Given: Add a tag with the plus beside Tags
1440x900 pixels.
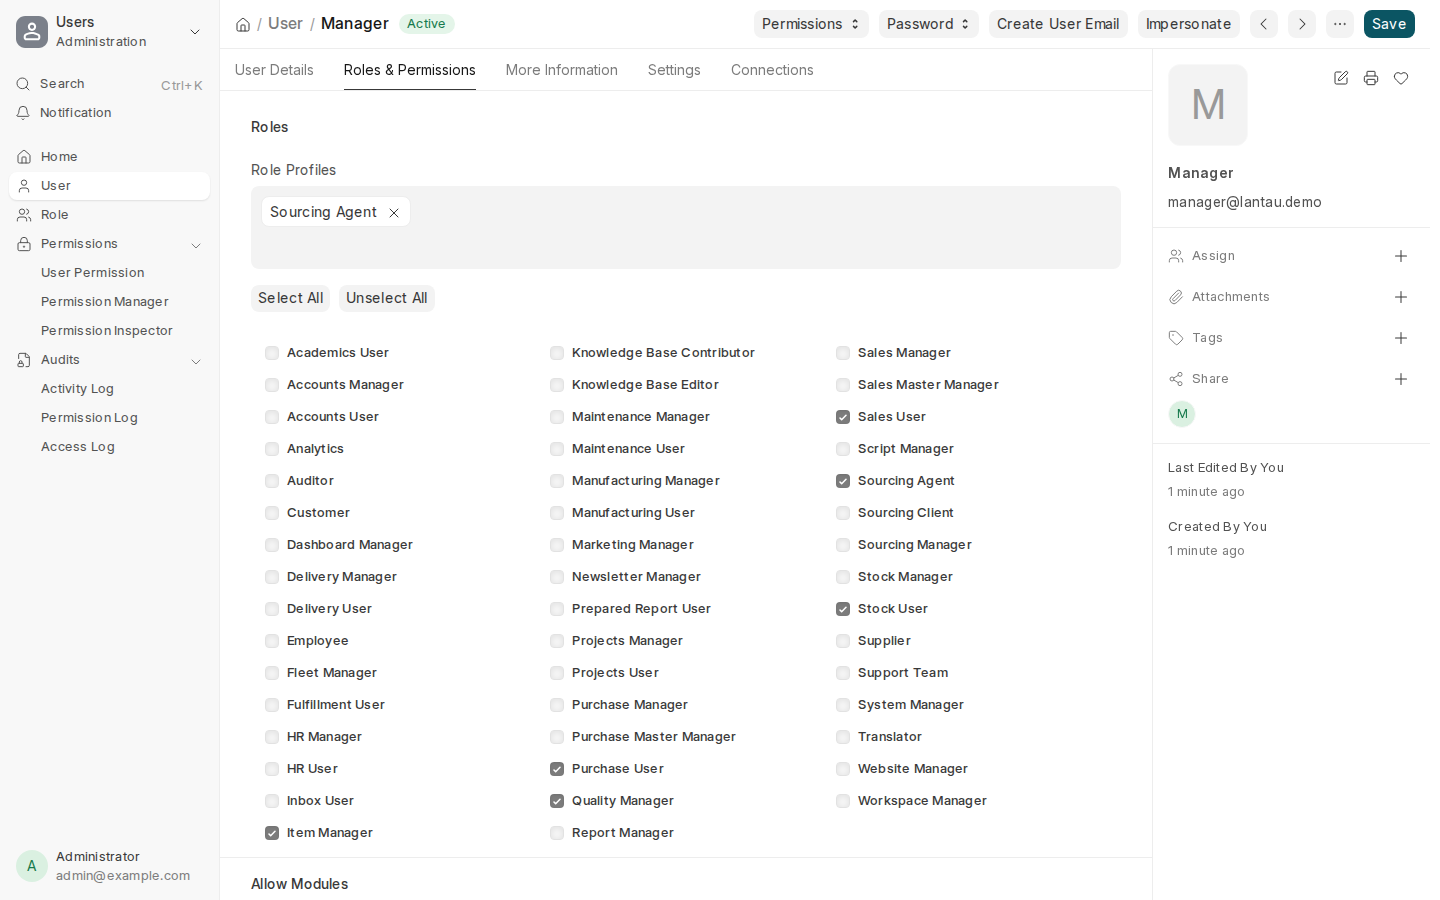Looking at the screenshot, I should tap(1401, 338).
